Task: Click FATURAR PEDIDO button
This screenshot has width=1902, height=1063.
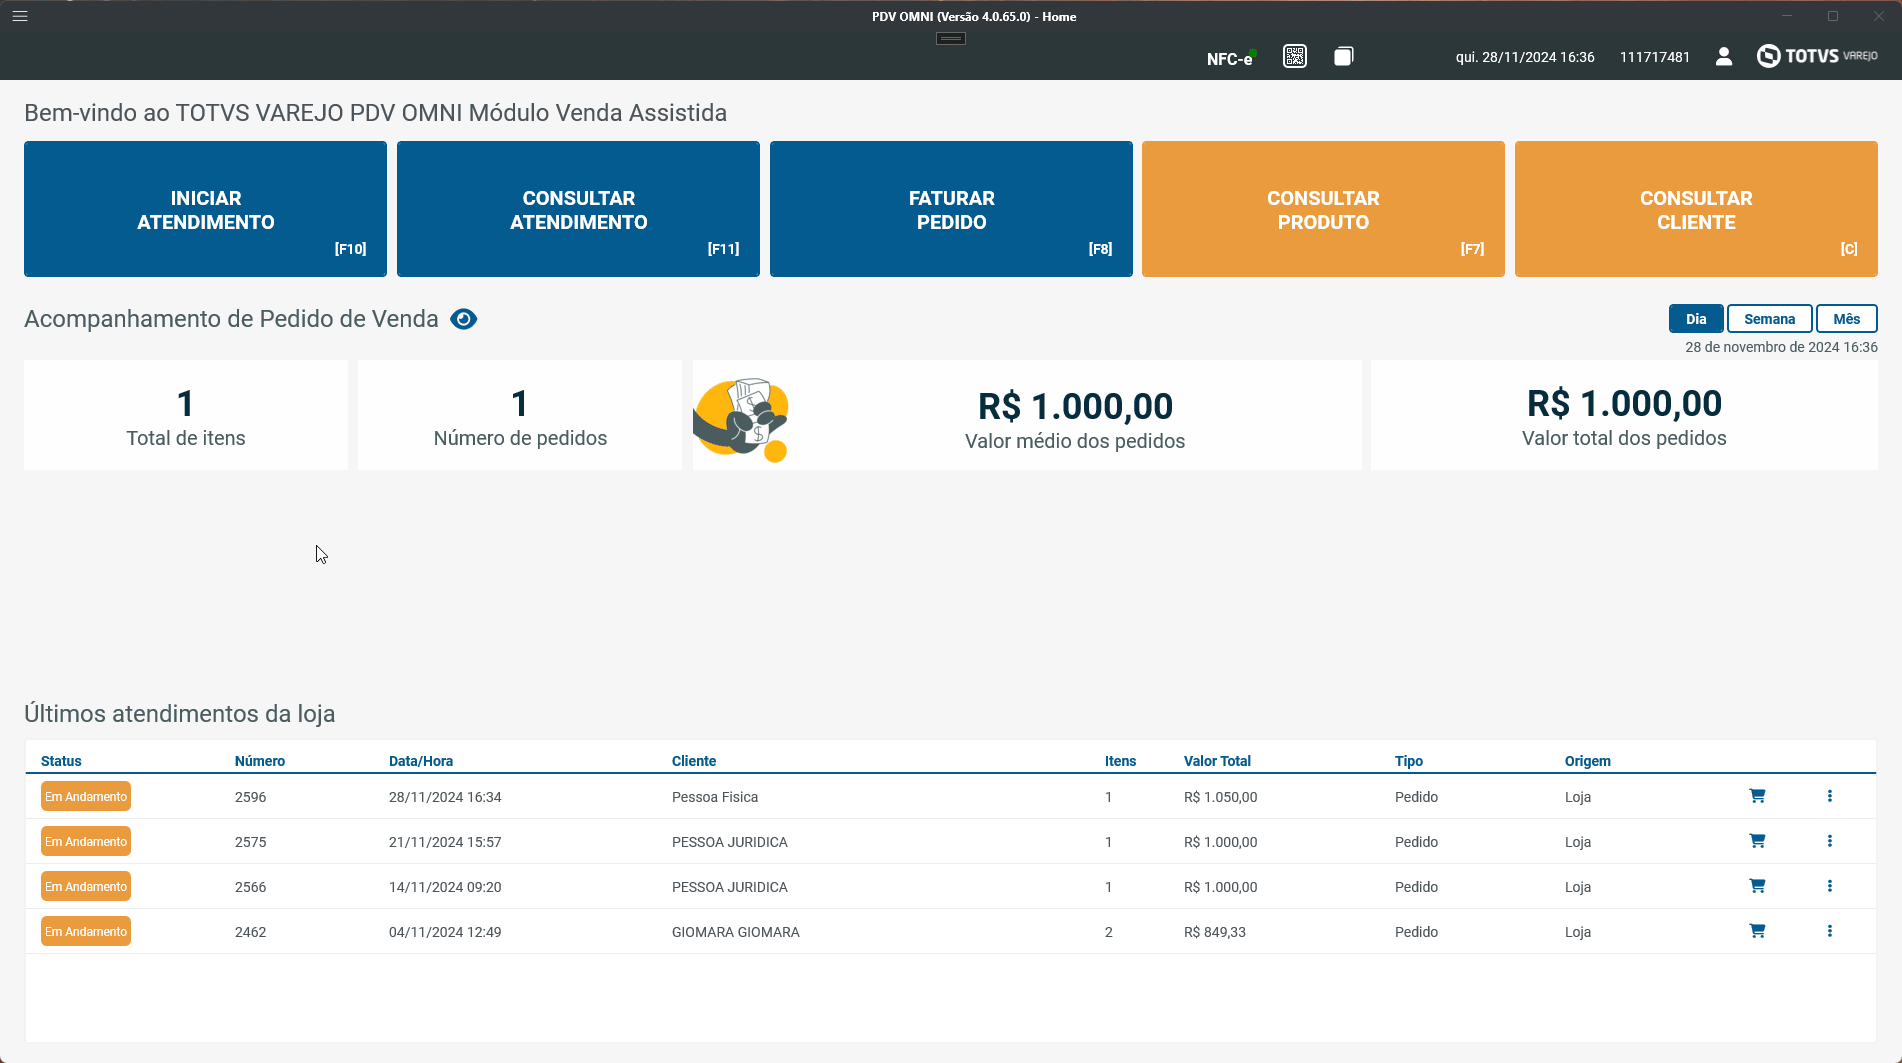Action: tap(951, 209)
